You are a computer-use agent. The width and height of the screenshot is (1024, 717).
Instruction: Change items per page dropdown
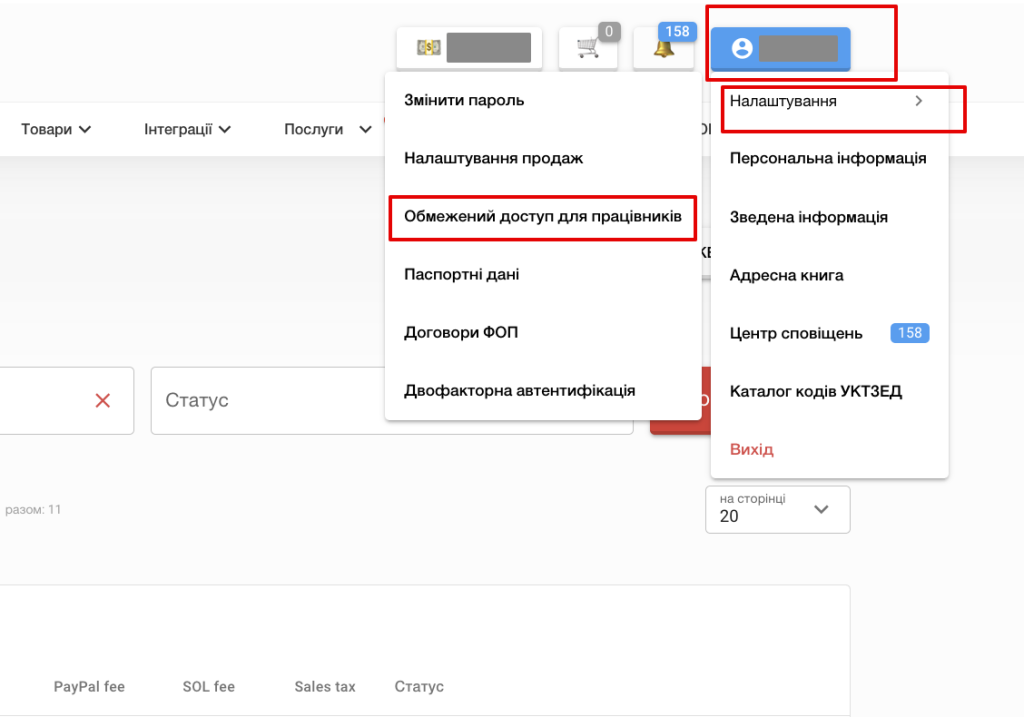click(778, 509)
